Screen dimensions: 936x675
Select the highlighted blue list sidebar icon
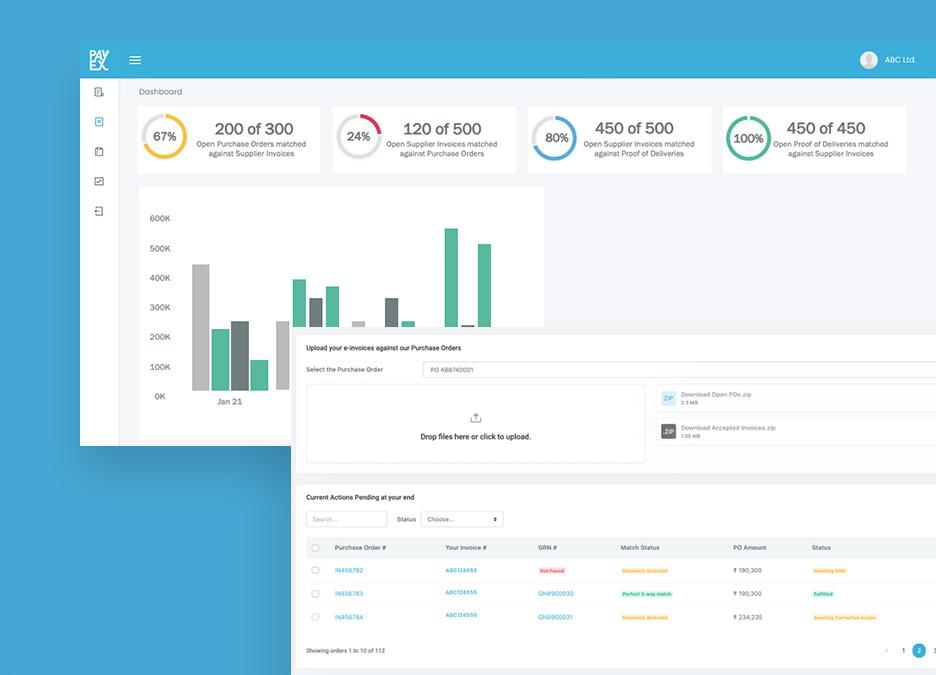pyautogui.click(x=99, y=122)
